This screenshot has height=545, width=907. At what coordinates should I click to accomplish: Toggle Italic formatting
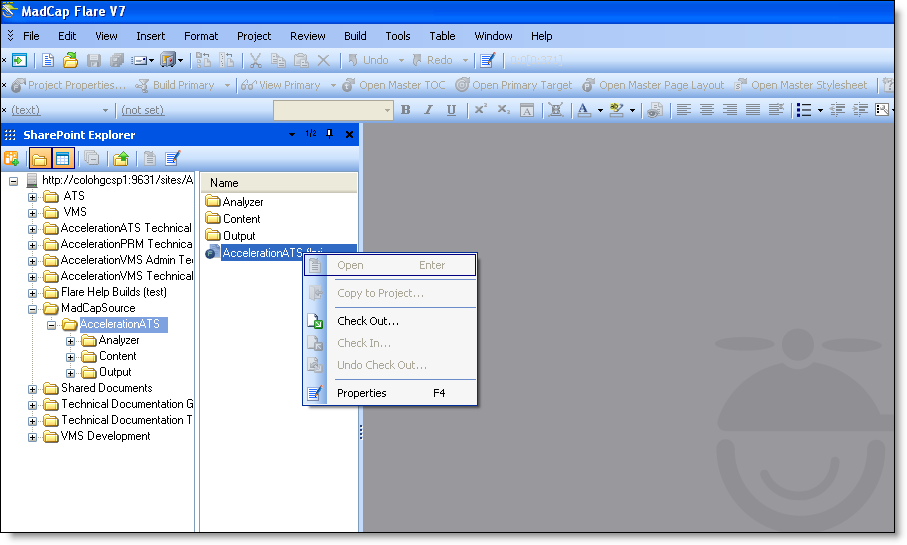[x=428, y=110]
